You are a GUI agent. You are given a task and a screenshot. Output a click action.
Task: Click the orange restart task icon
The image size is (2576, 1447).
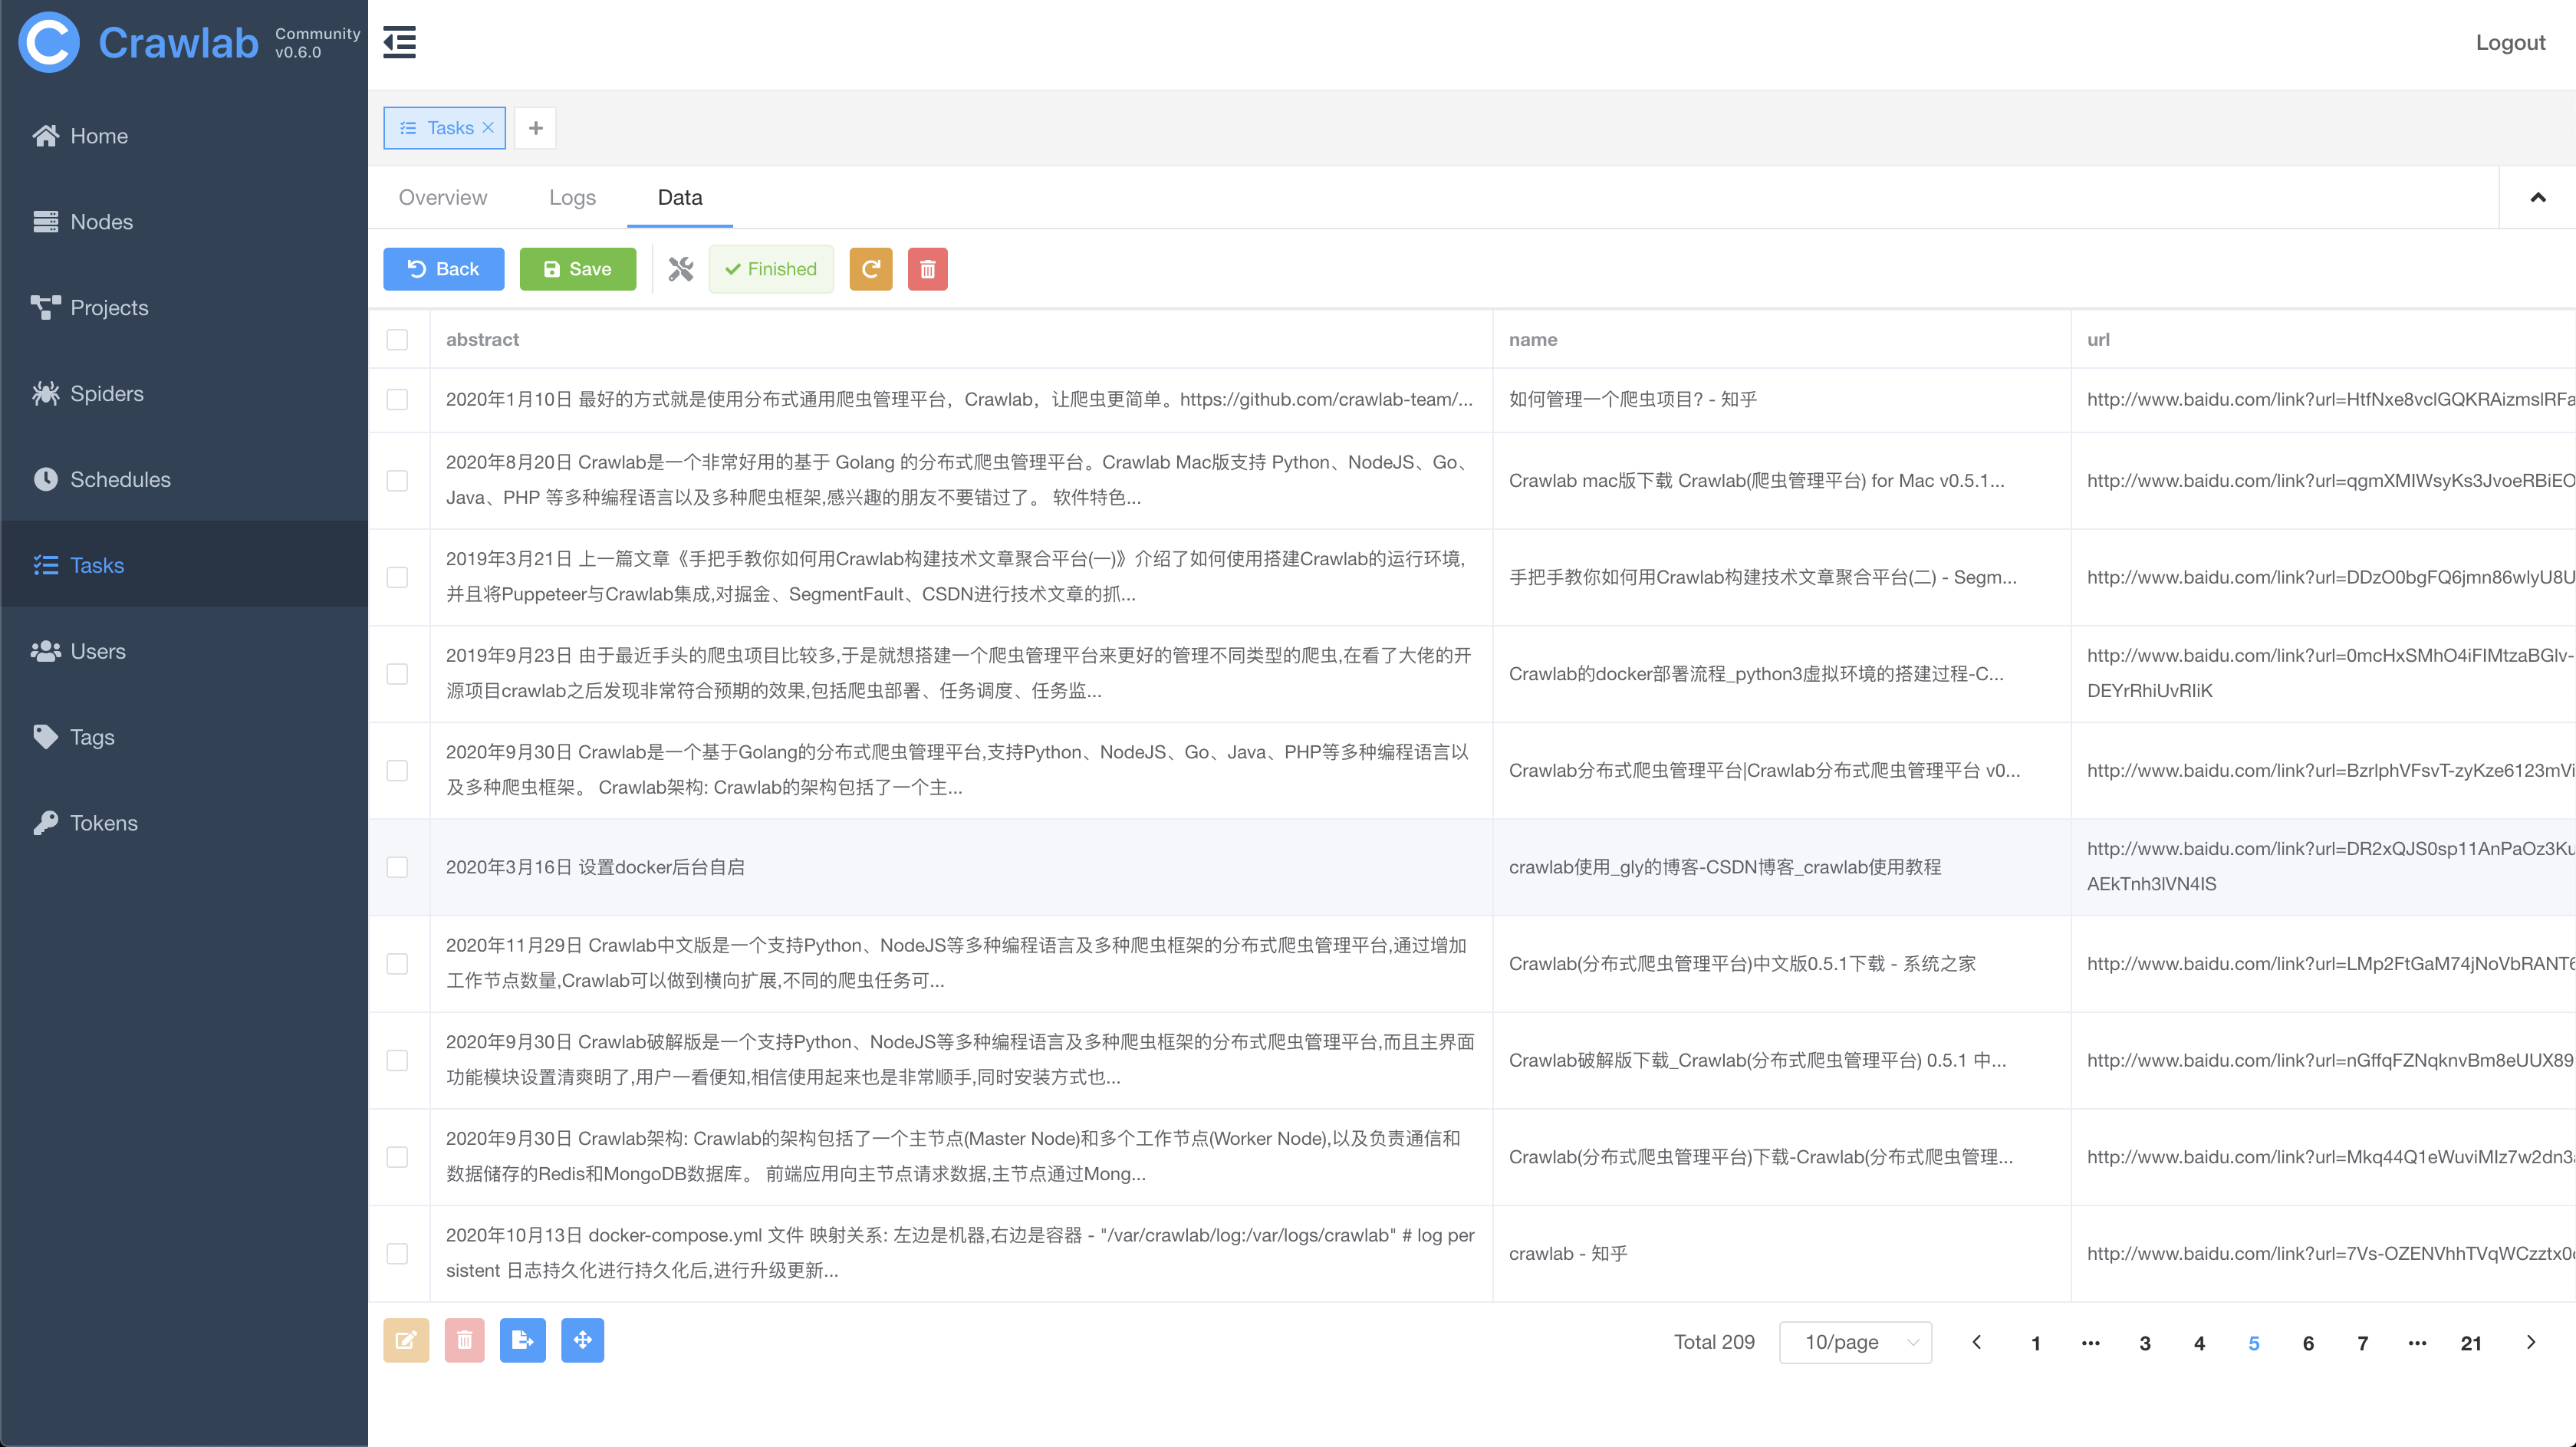click(x=870, y=269)
